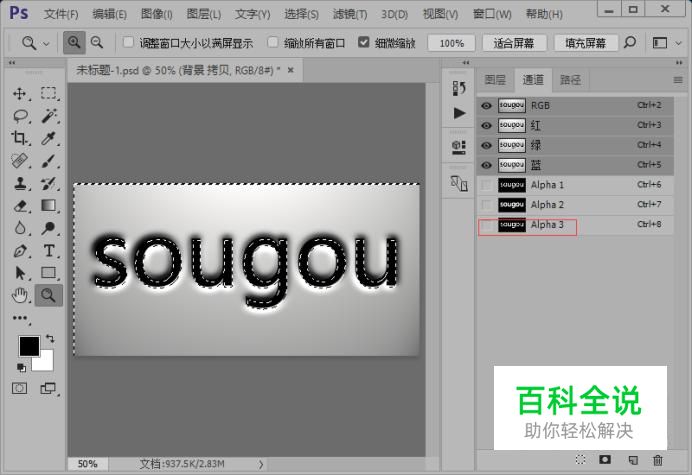Screen dimensions: 692x475
Task: Select the Rectangular Marquee tool
Action: point(49,94)
